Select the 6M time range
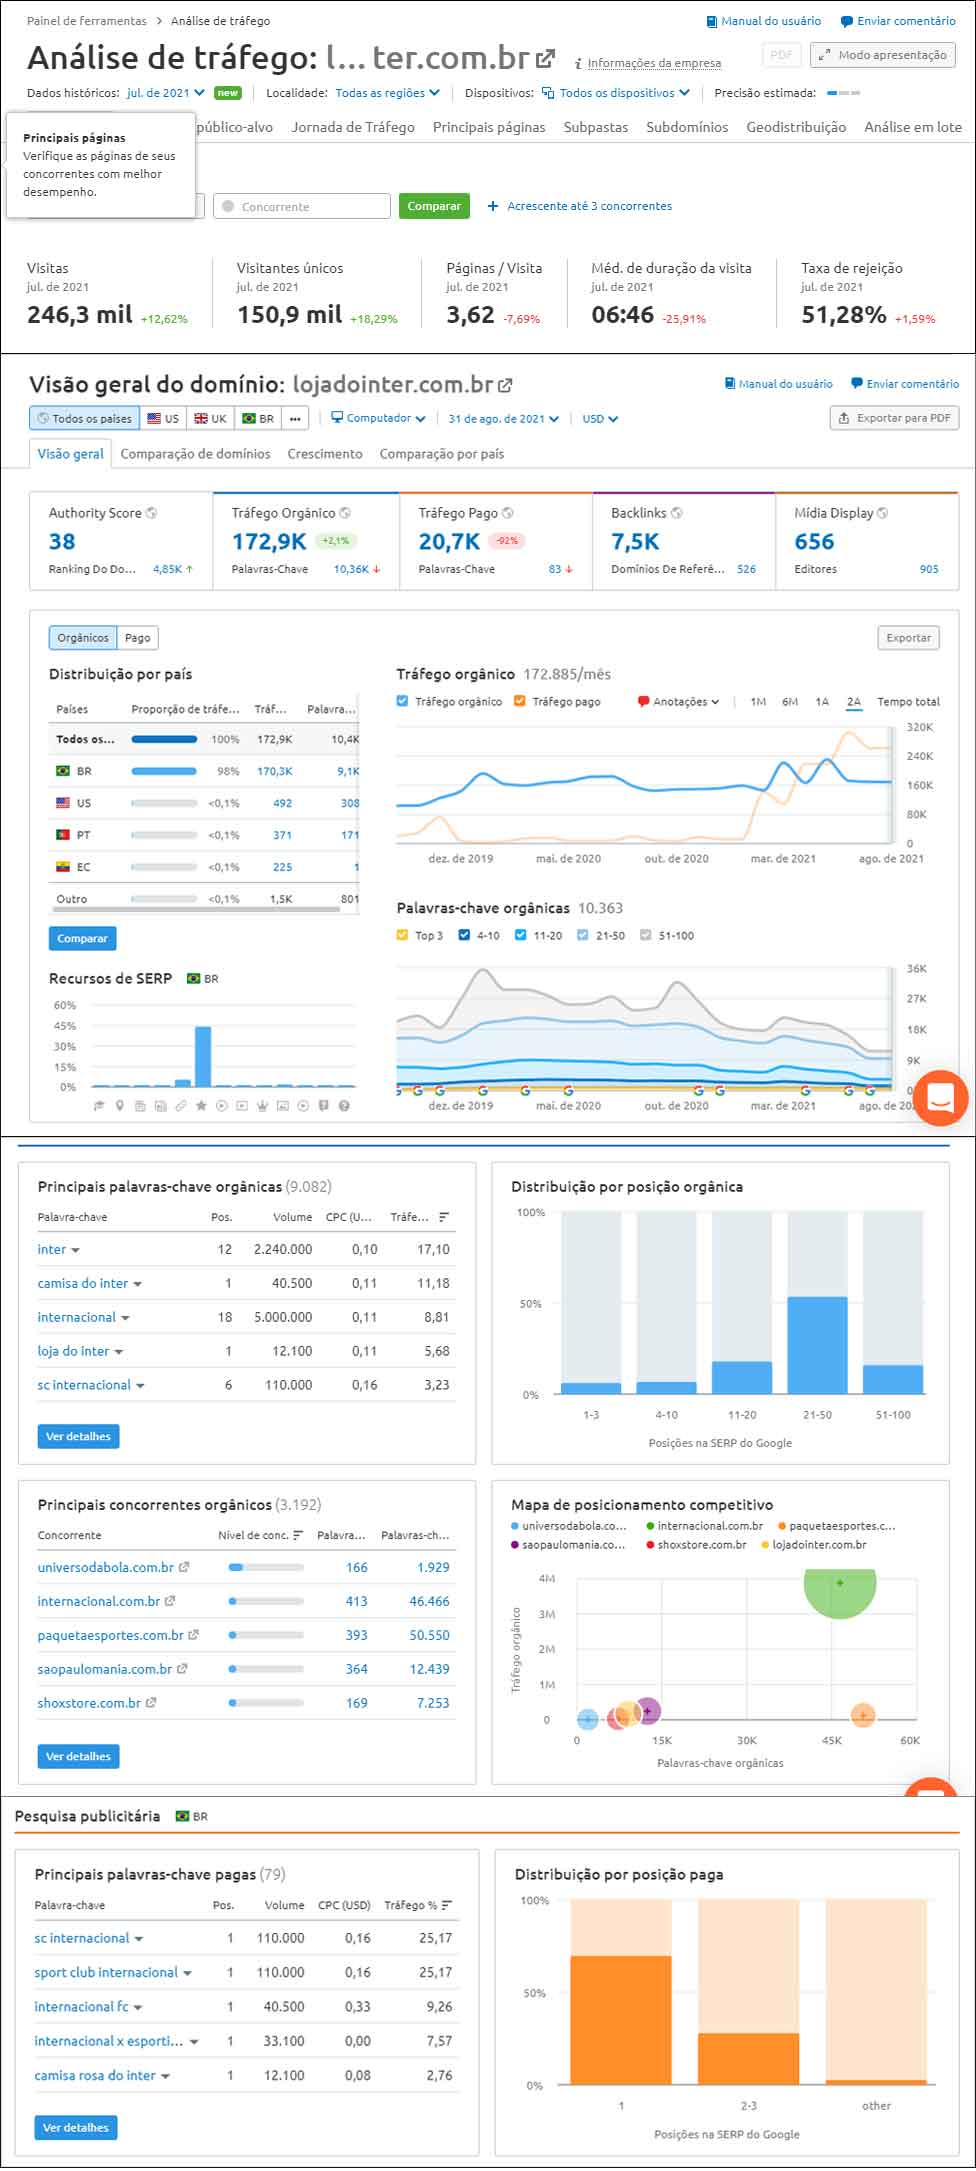This screenshot has width=976, height=2171. 790,702
